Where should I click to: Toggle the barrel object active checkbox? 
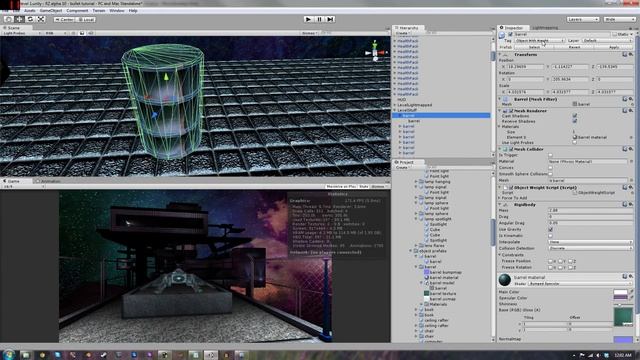pos(510,34)
